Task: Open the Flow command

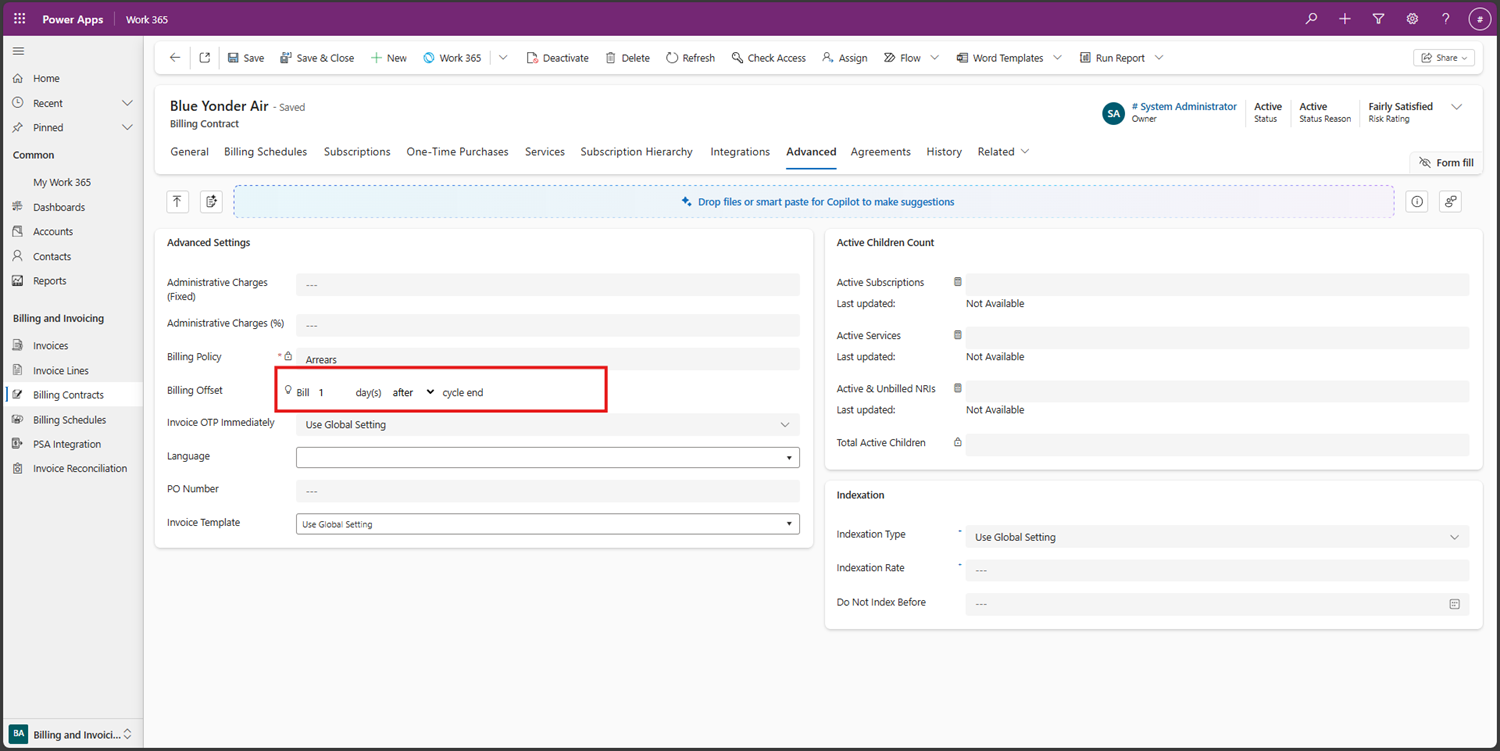Action: pos(902,58)
